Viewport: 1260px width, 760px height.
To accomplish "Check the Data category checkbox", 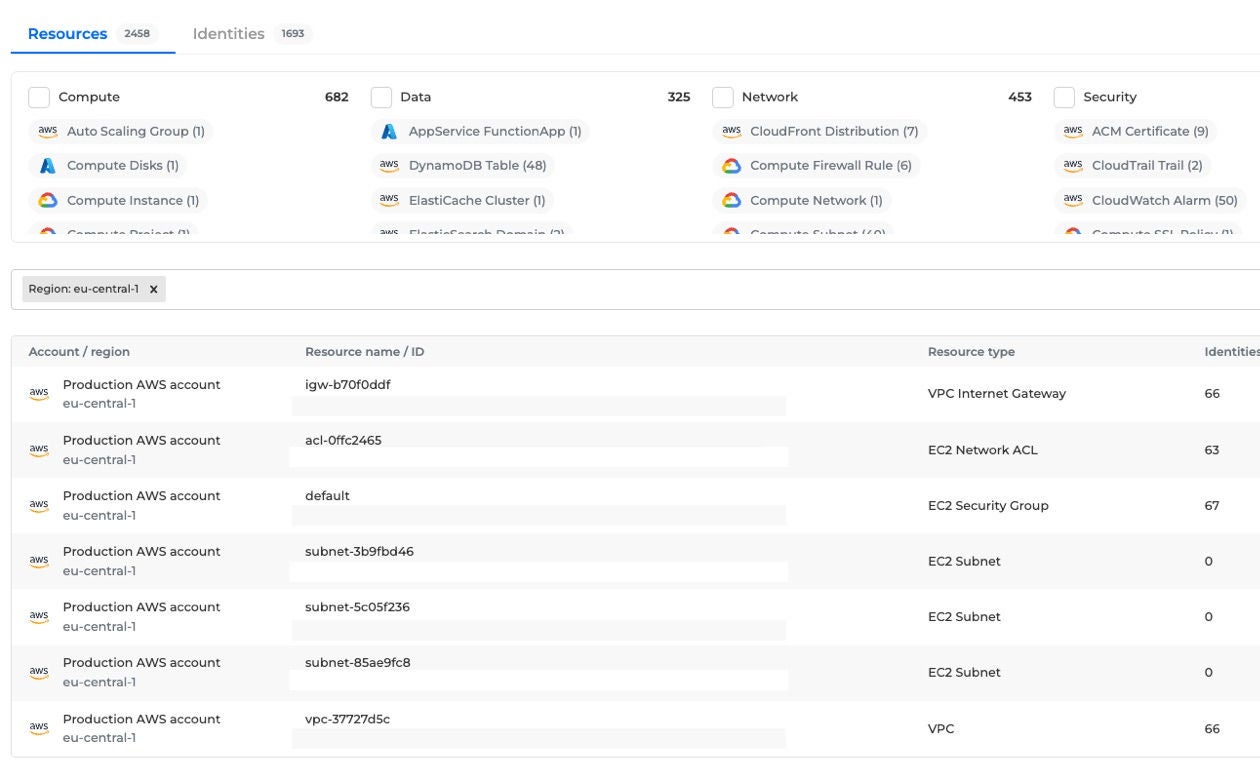I will point(381,97).
